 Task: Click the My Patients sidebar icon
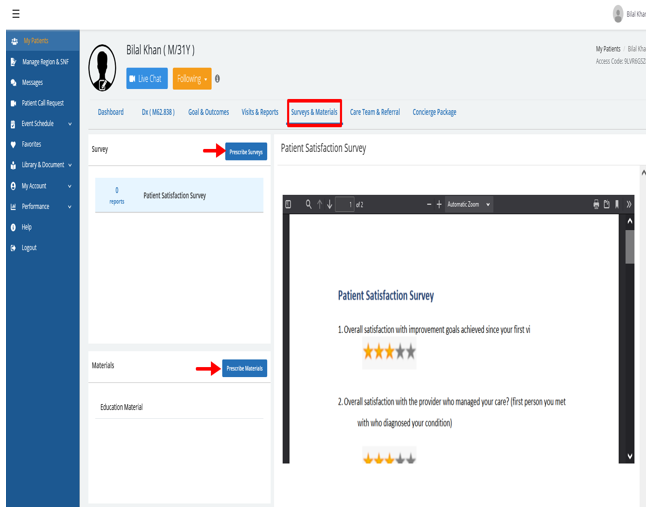click(x=14, y=41)
